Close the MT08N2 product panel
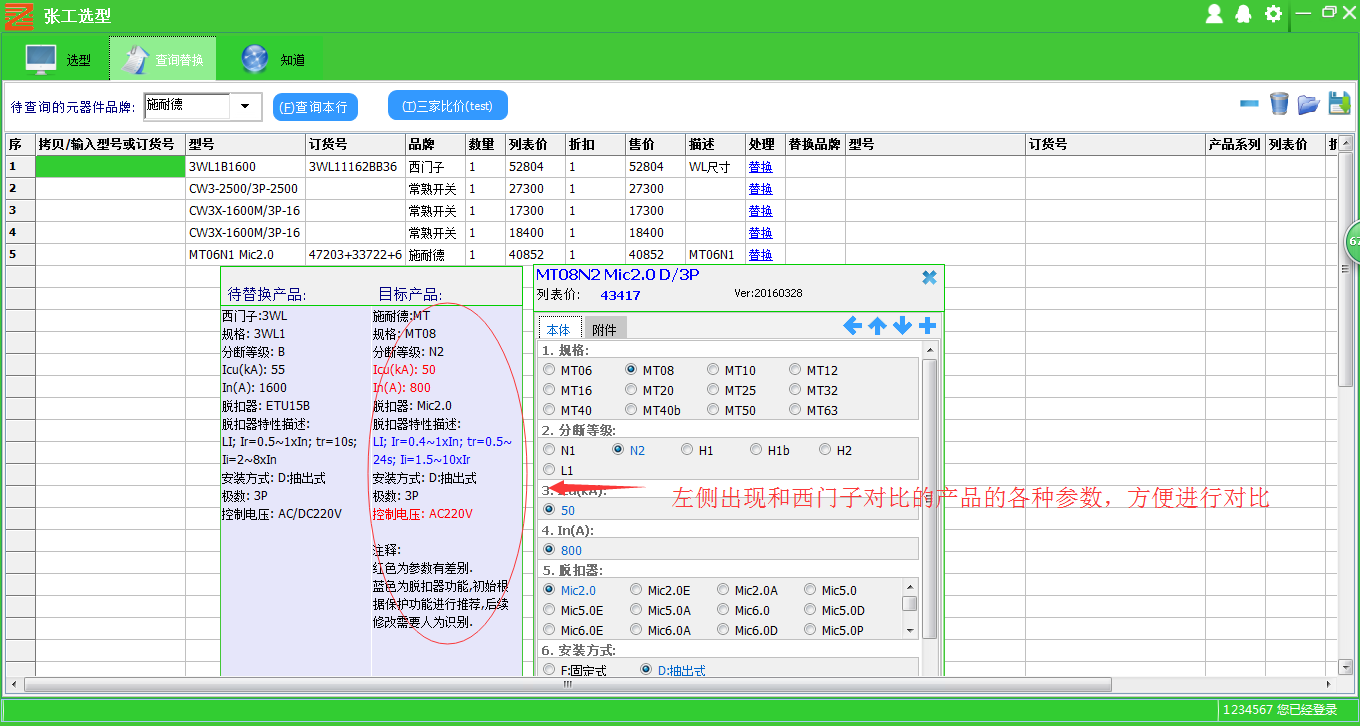The image size is (1360, 726). coord(929,277)
